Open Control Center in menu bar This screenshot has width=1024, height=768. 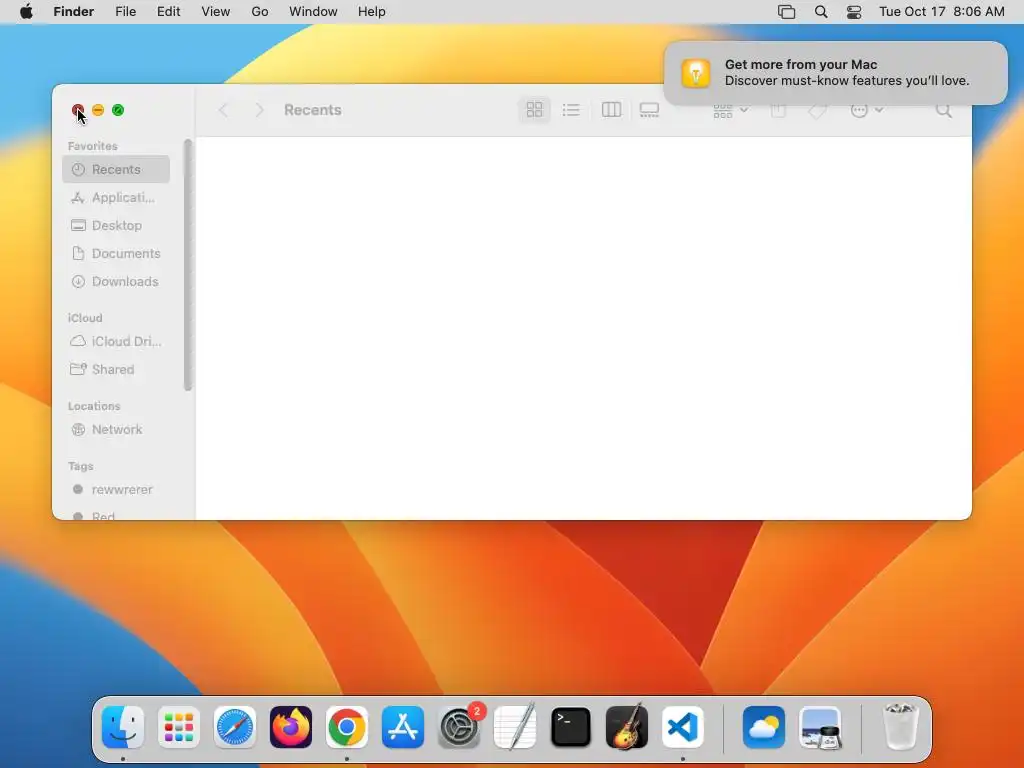(x=854, y=12)
